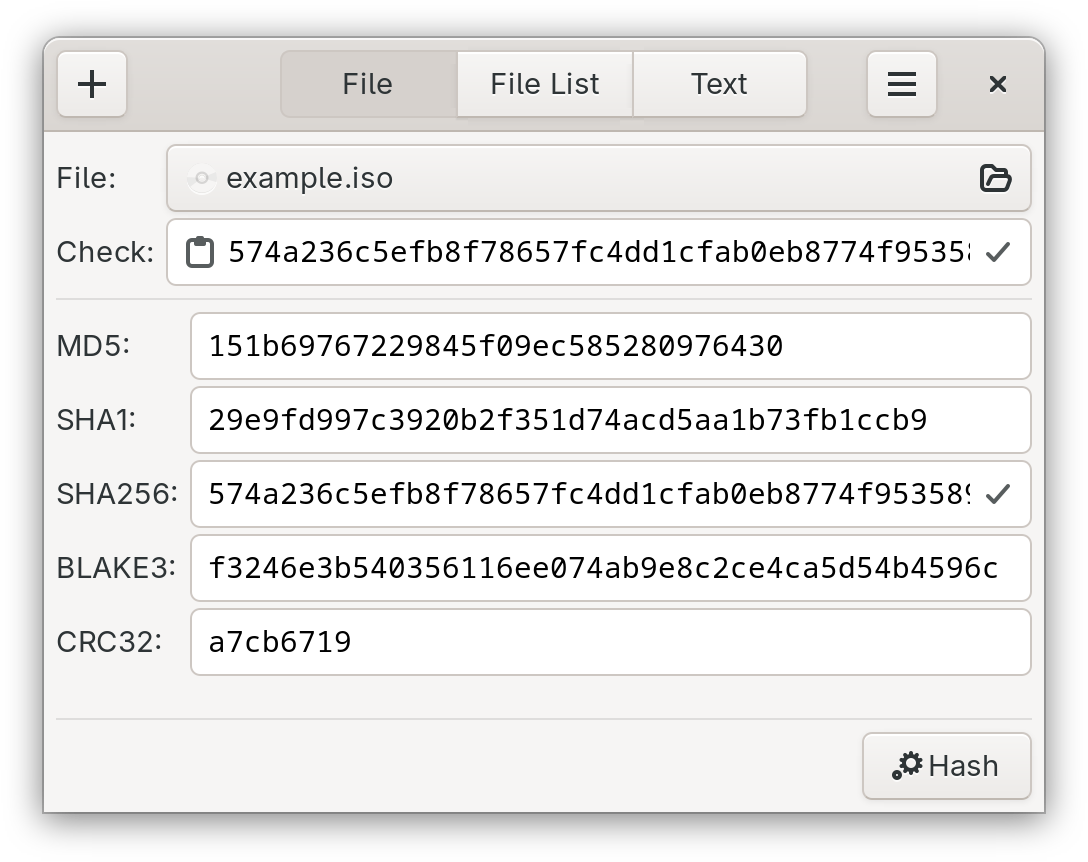Image resolution: width=1088 pixels, height=862 pixels.
Task: Click the MD5 hash output field
Action: click(x=611, y=346)
